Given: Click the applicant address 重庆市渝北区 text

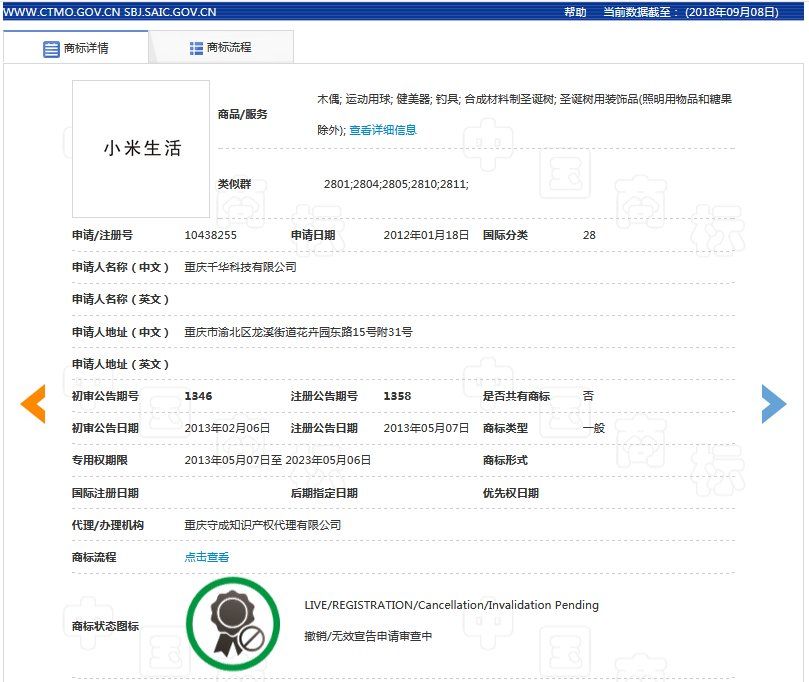Looking at the screenshot, I should pyautogui.click(x=298, y=332).
